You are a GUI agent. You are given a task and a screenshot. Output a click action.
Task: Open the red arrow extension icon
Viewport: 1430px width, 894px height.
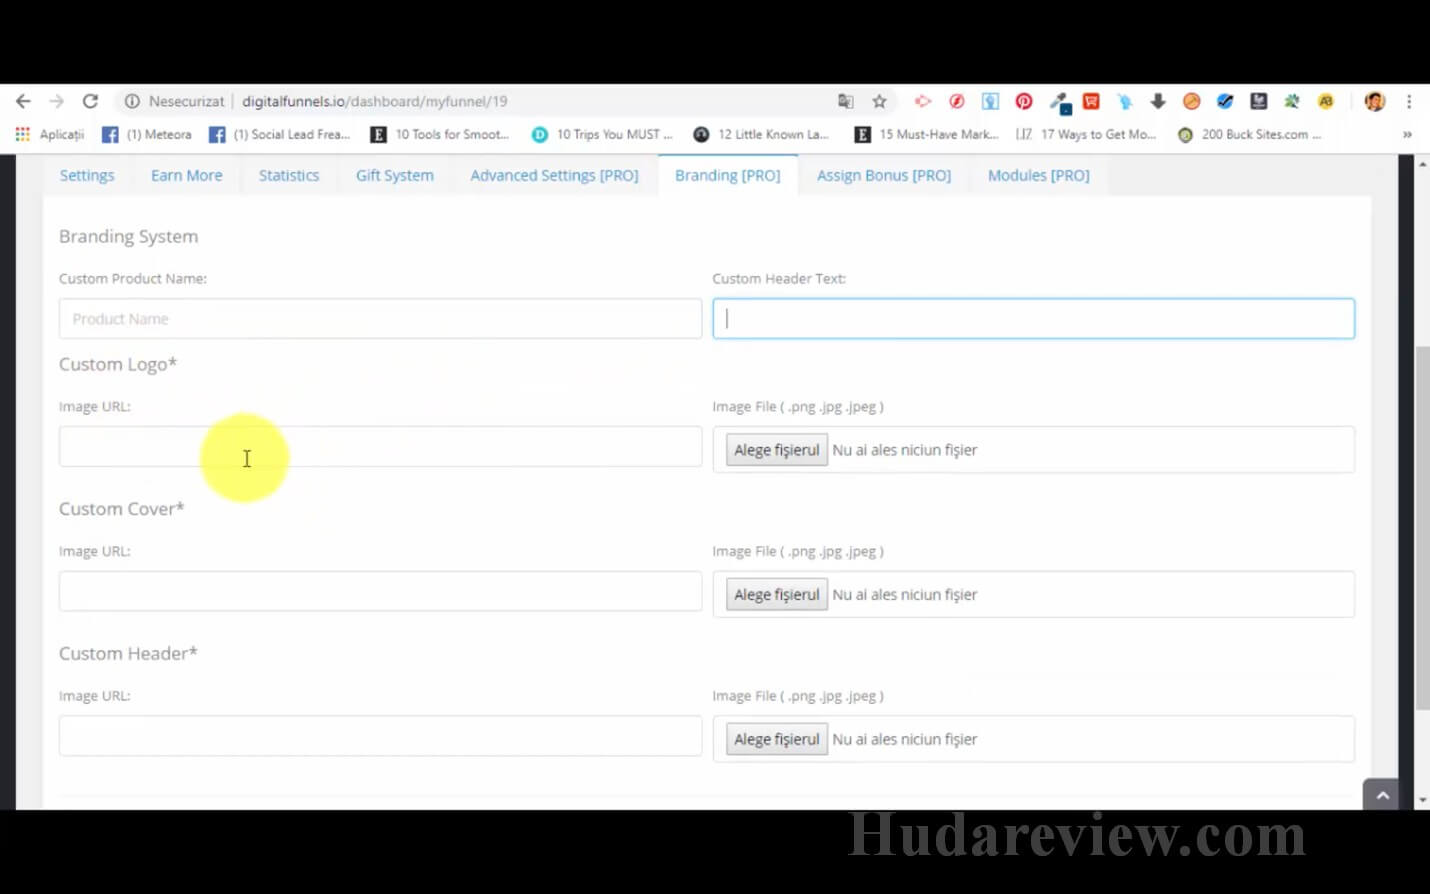click(923, 101)
